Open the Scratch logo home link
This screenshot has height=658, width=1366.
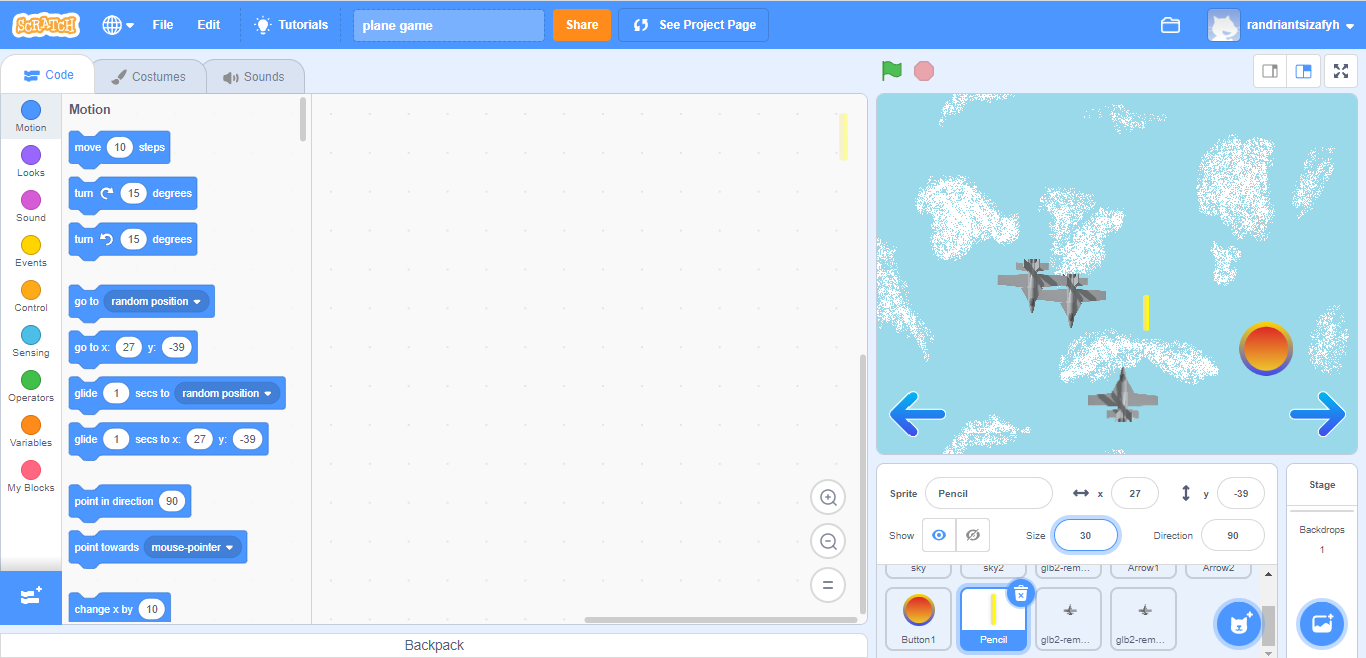[x=46, y=25]
